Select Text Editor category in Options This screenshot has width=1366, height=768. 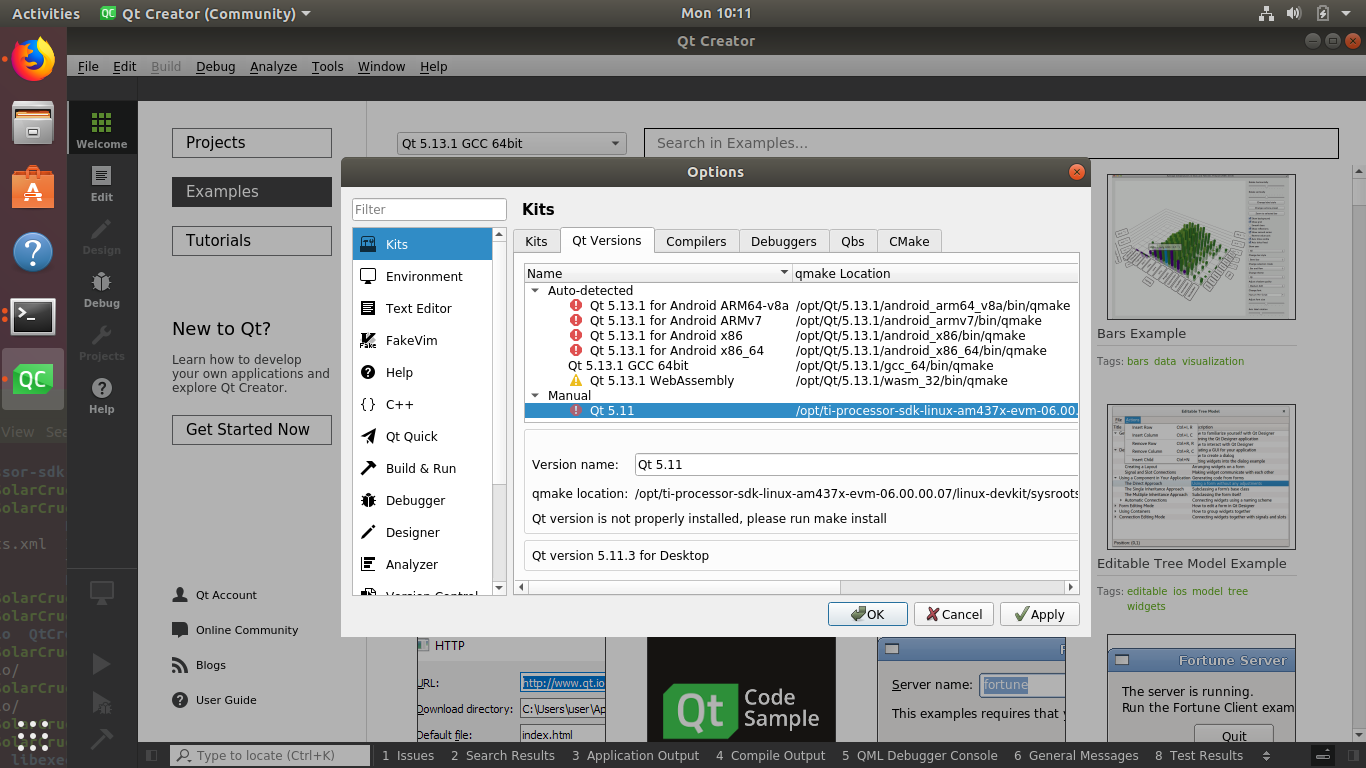(422, 308)
